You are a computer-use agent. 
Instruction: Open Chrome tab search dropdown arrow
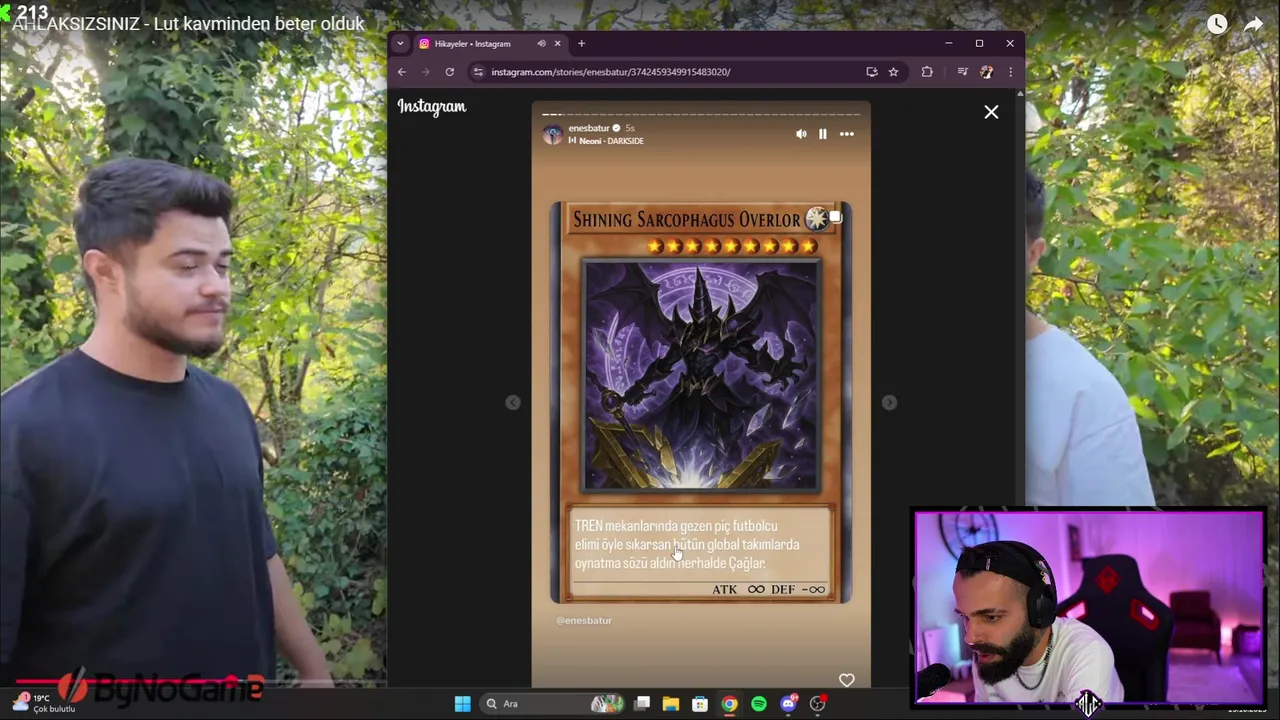click(x=400, y=43)
